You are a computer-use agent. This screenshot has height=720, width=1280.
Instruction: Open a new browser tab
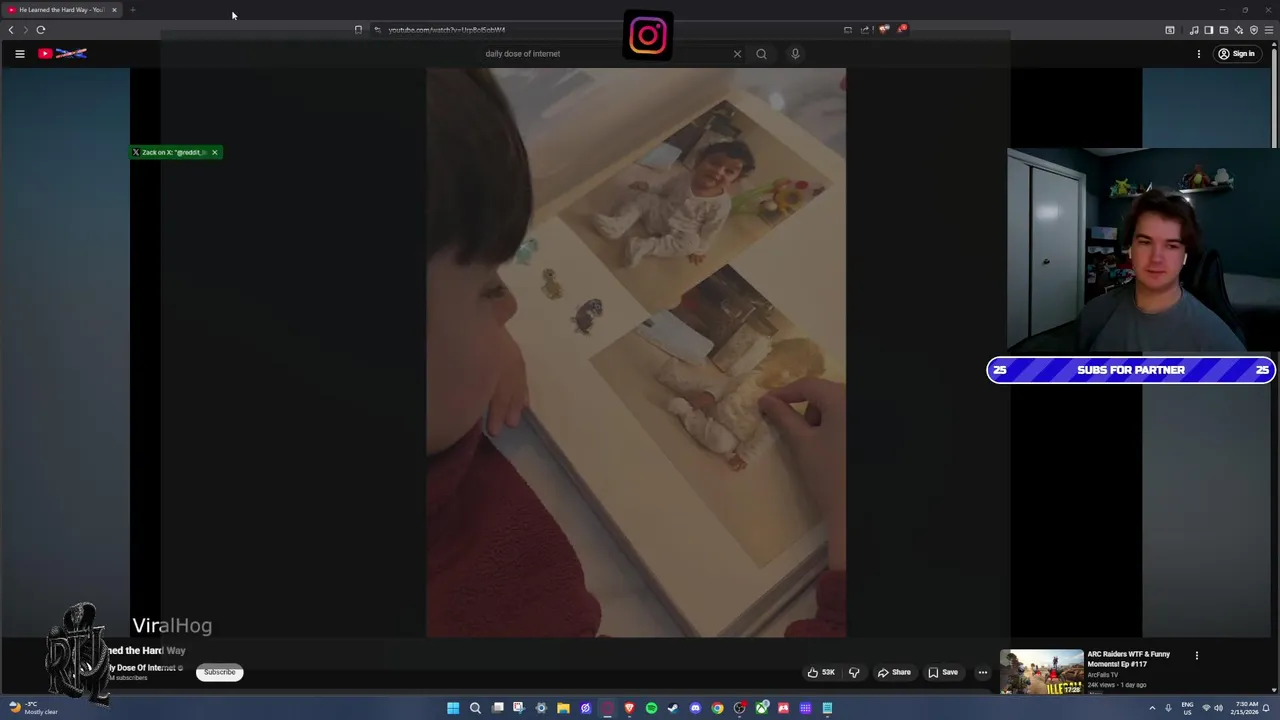pos(132,10)
